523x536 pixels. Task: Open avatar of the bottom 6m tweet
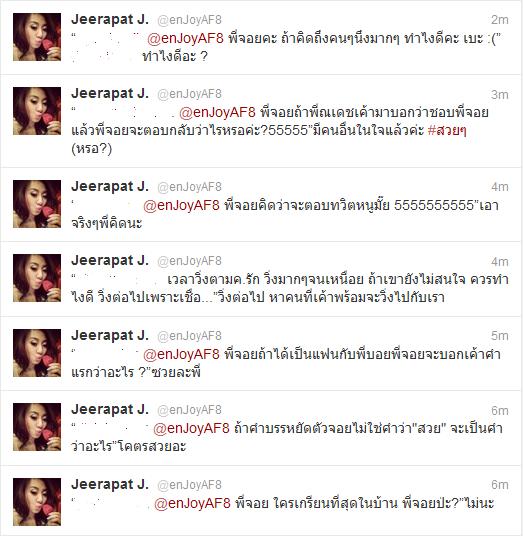[37, 502]
